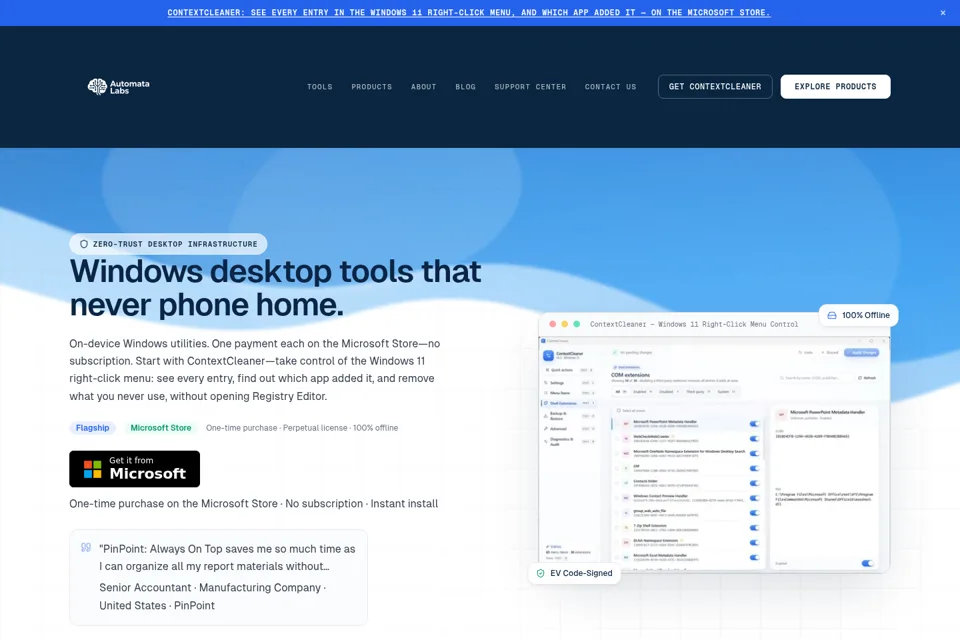Open the ContextCleaner app screenshot preview
The width and height of the screenshot is (960, 640).
714,454
